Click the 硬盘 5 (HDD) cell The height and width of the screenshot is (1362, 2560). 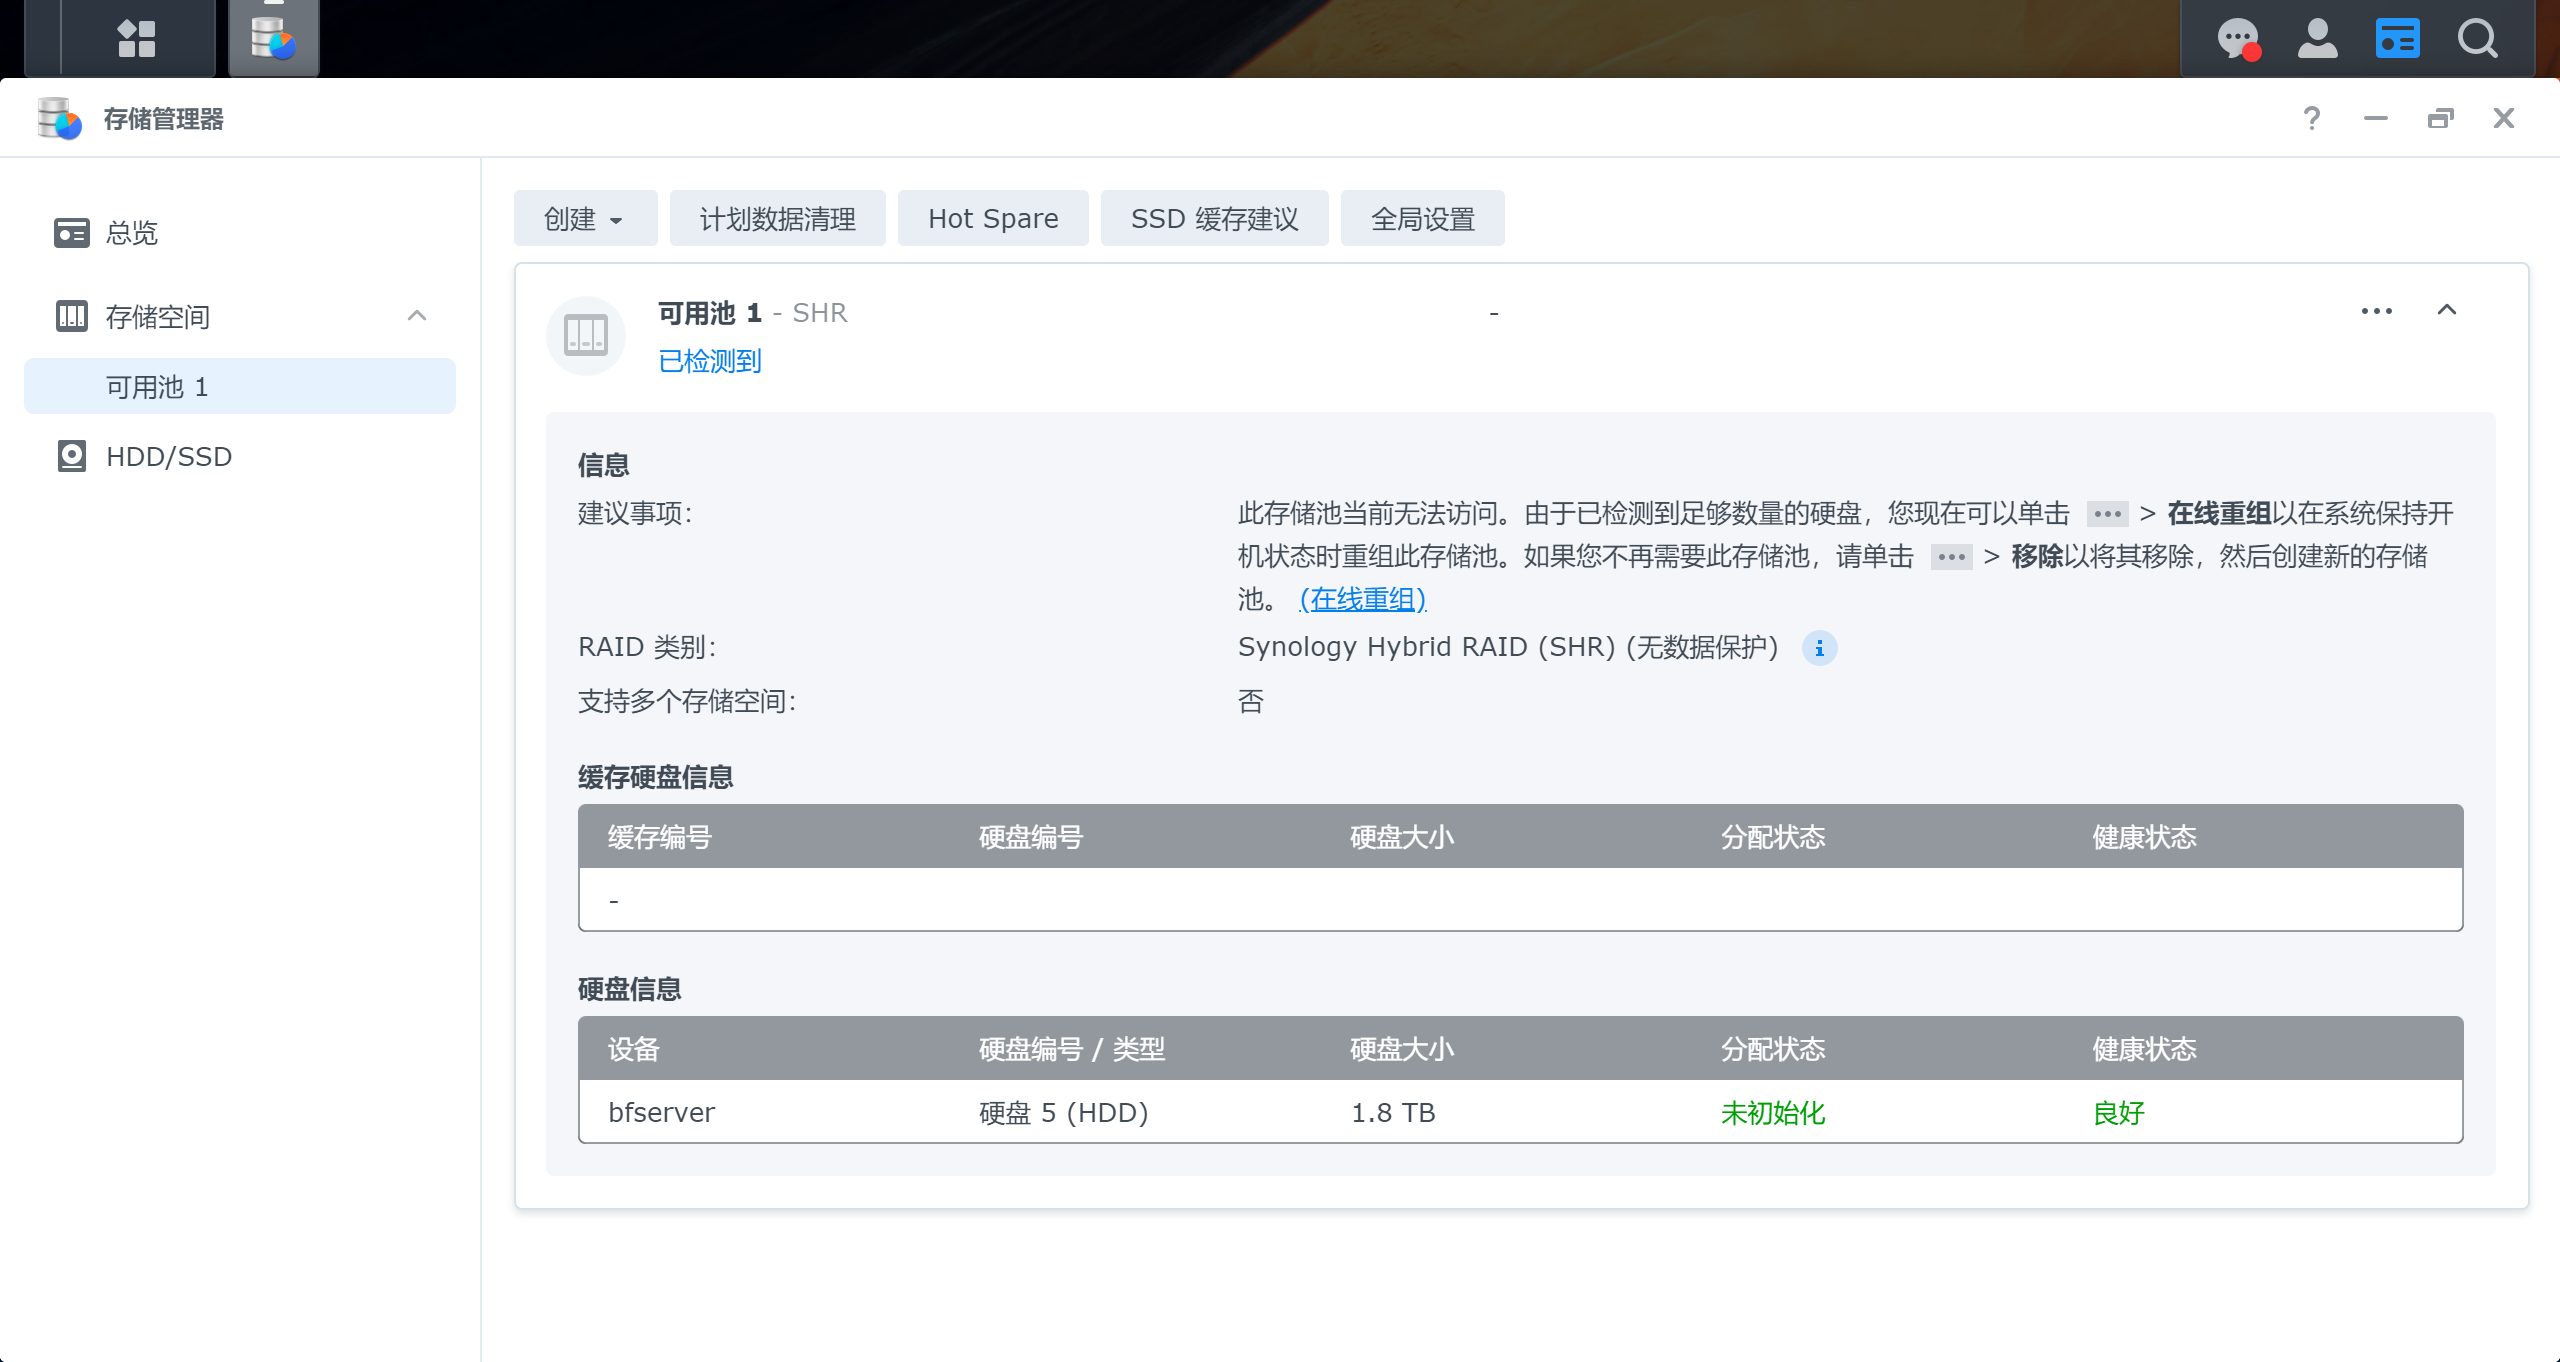(1063, 1112)
